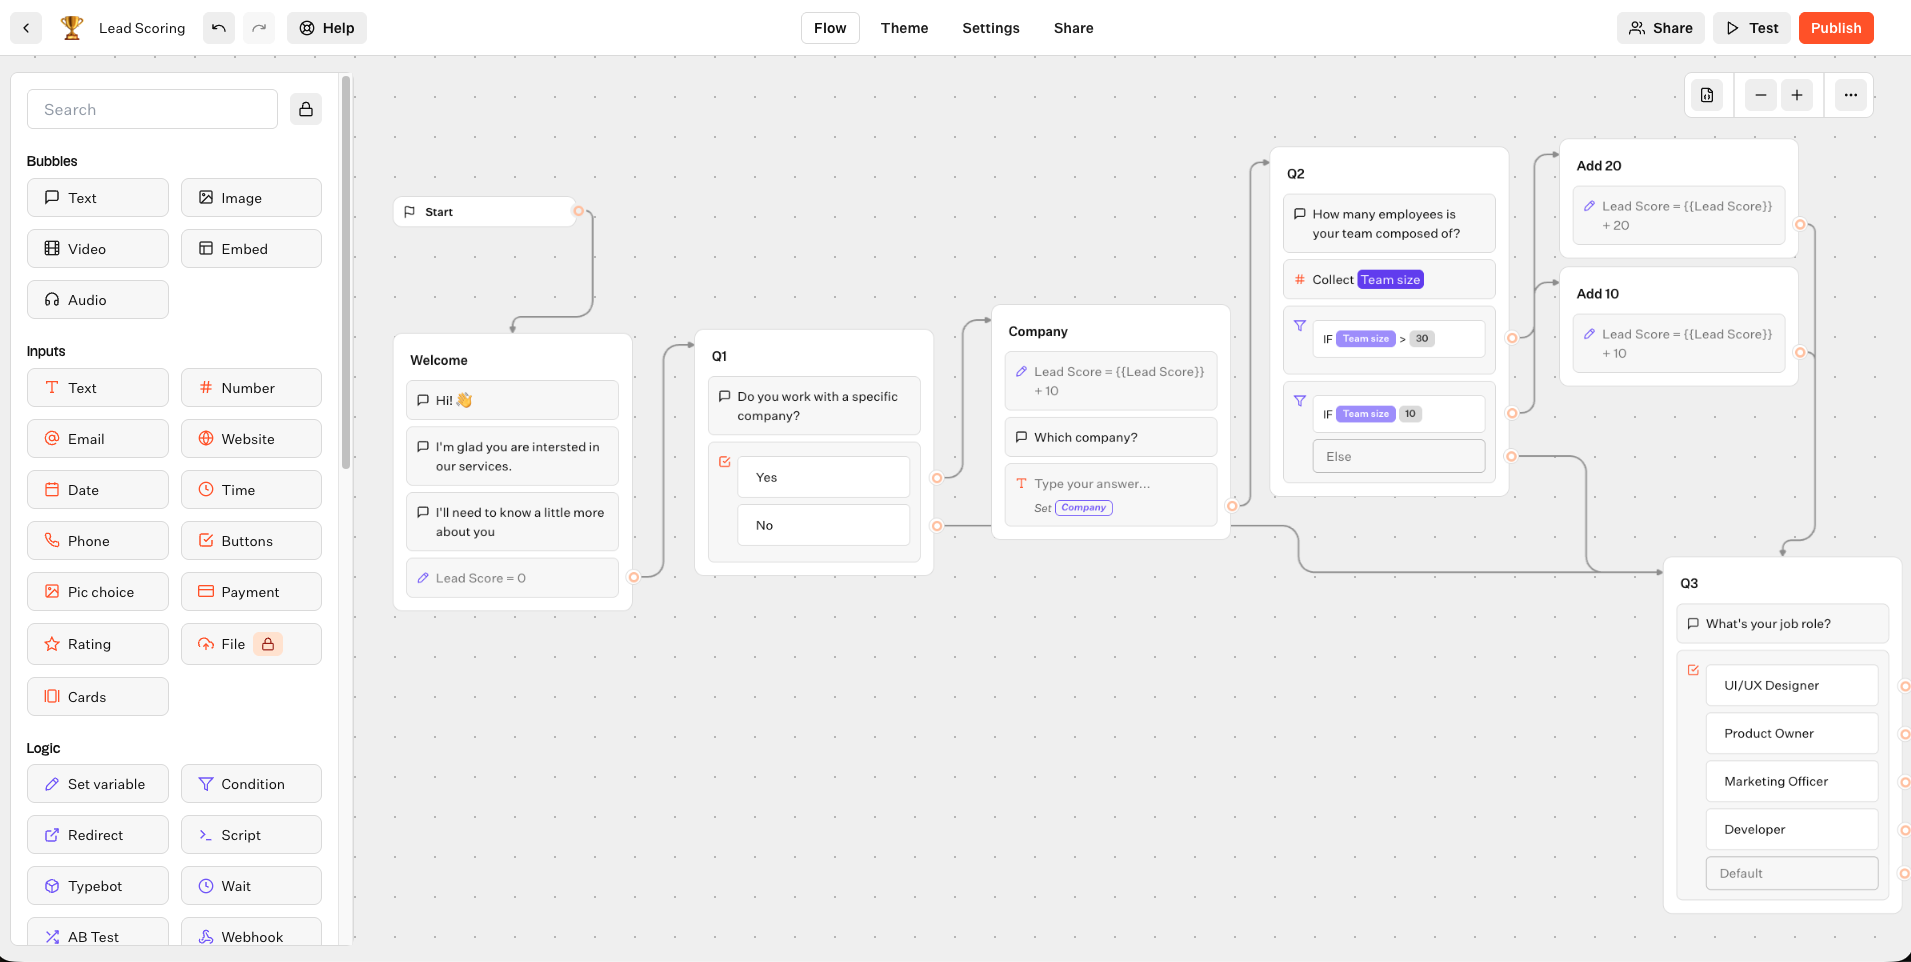The width and height of the screenshot is (1911, 962).
Task: Toggle the sidebar lock icon
Action: pyautogui.click(x=306, y=109)
